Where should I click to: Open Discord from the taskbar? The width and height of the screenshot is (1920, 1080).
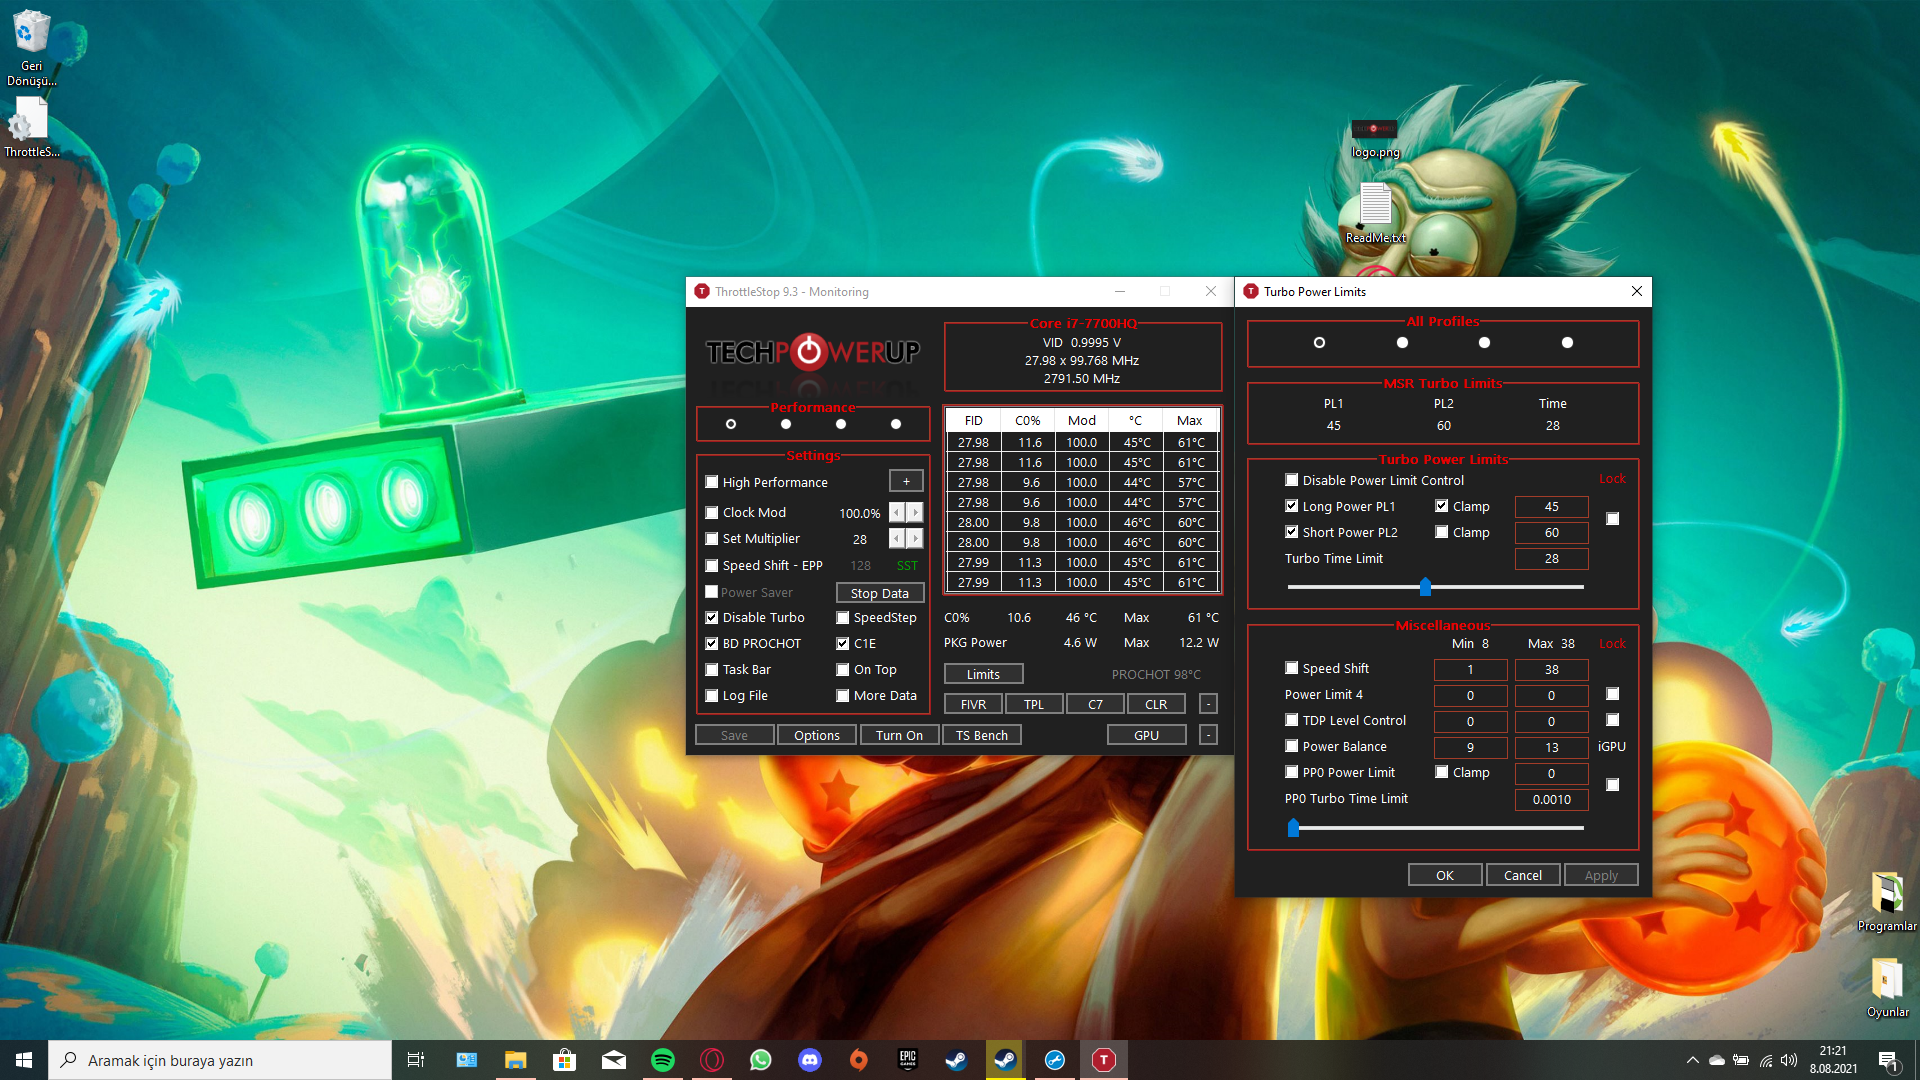[810, 1060]
